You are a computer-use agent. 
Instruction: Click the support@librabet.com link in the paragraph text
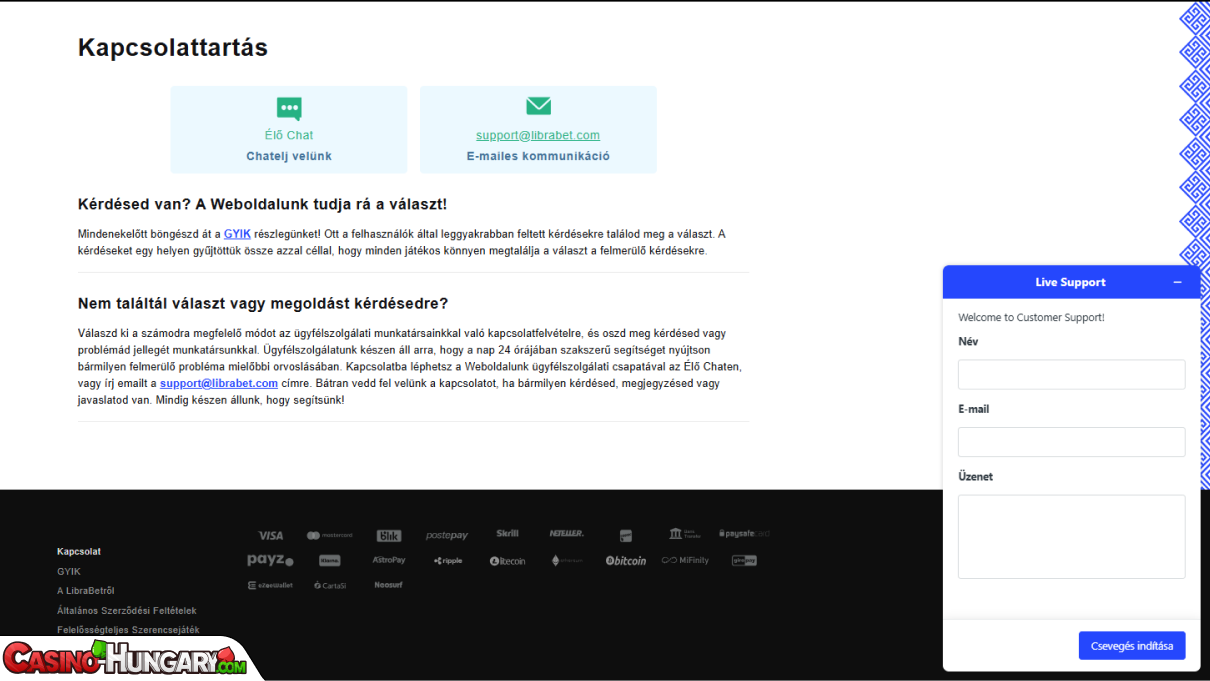point(219,383)
